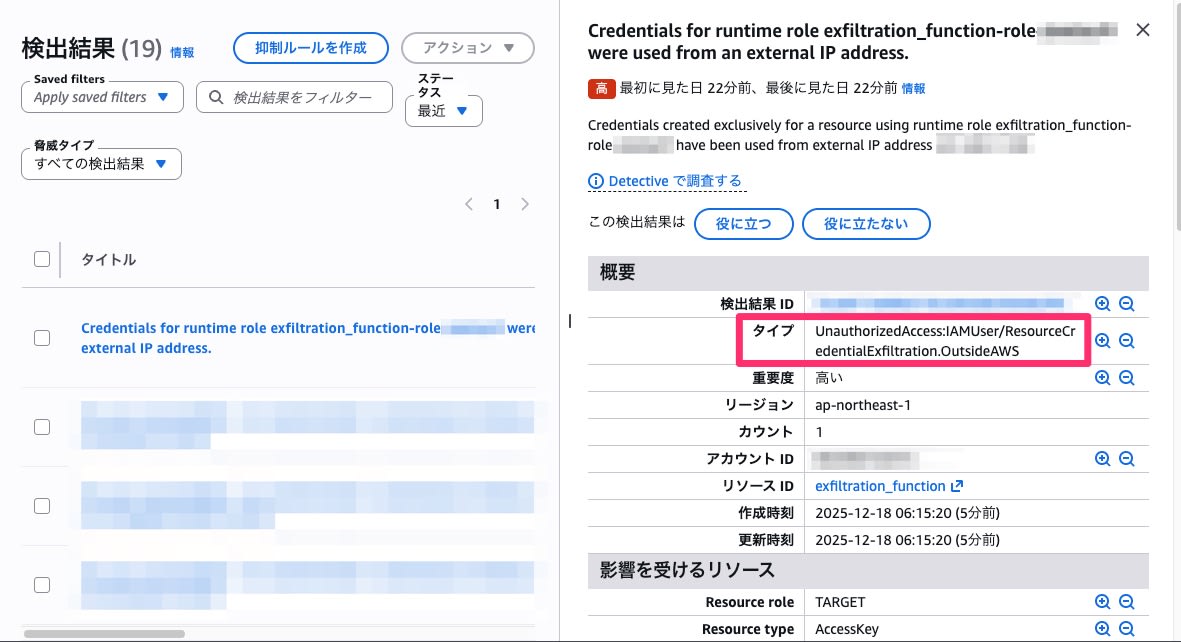1181x642 pixels.
Task: Zoom in on the 検出結果 ID filter icon
Action: (1102, 303)
